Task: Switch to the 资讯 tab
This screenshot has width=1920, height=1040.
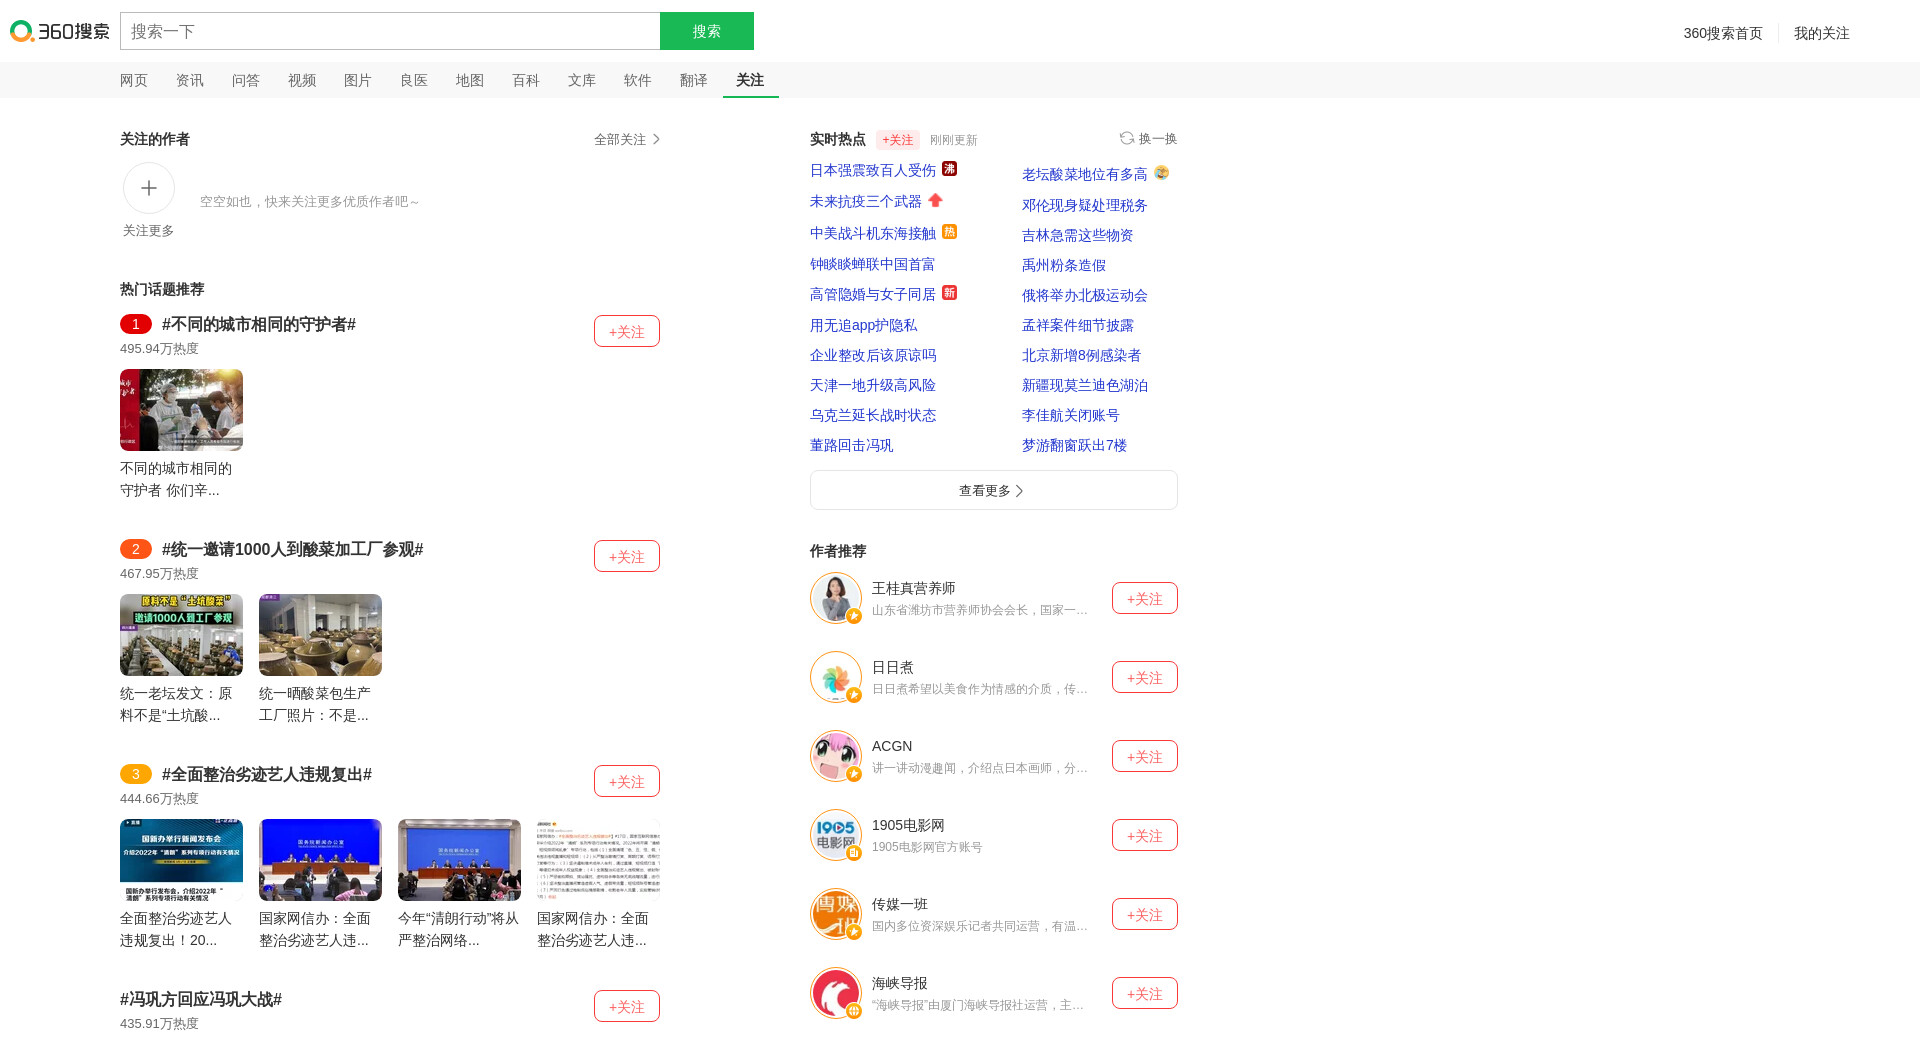Action: (189, 80)
